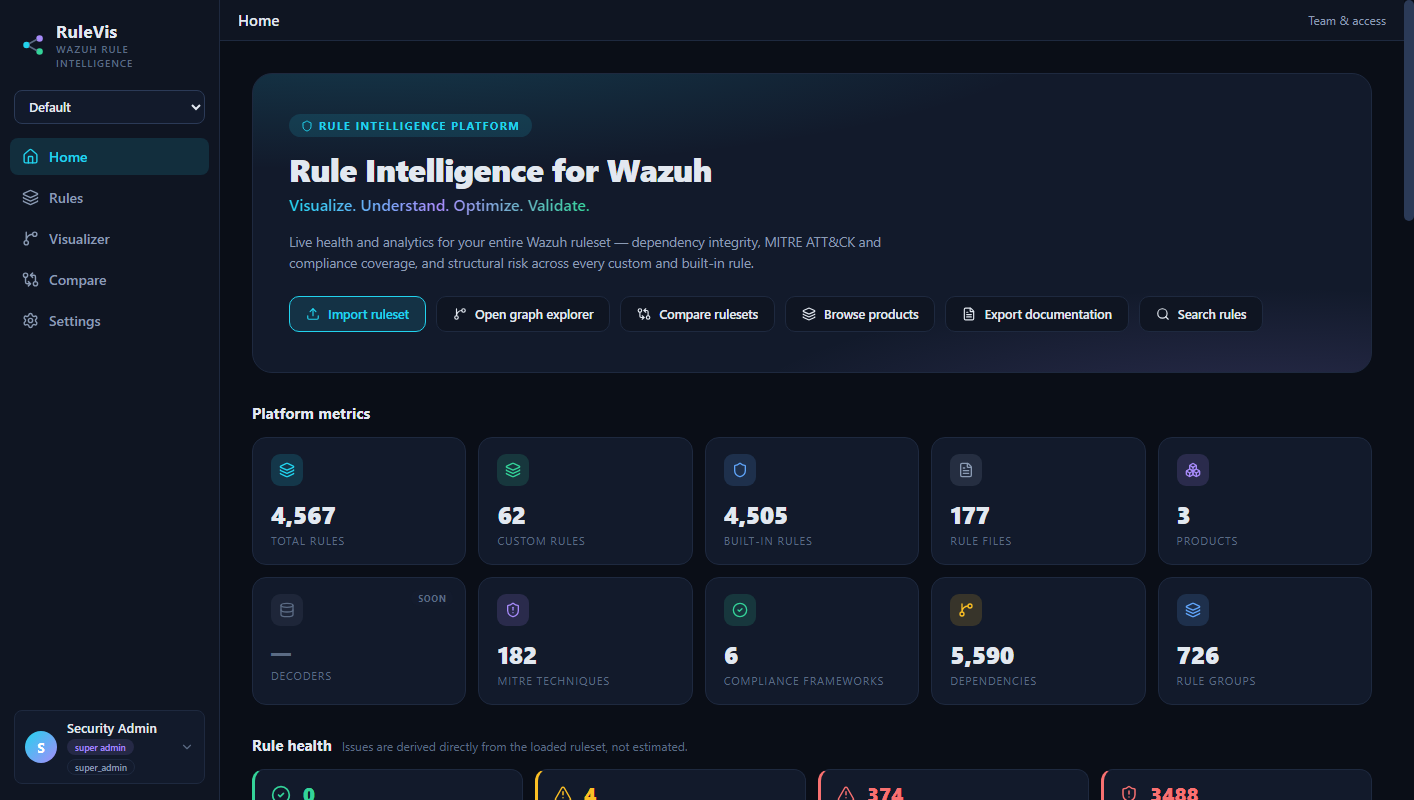Click Open graph explorer button
This screenshot has height=800, width=1414.
tap(523, 314)
